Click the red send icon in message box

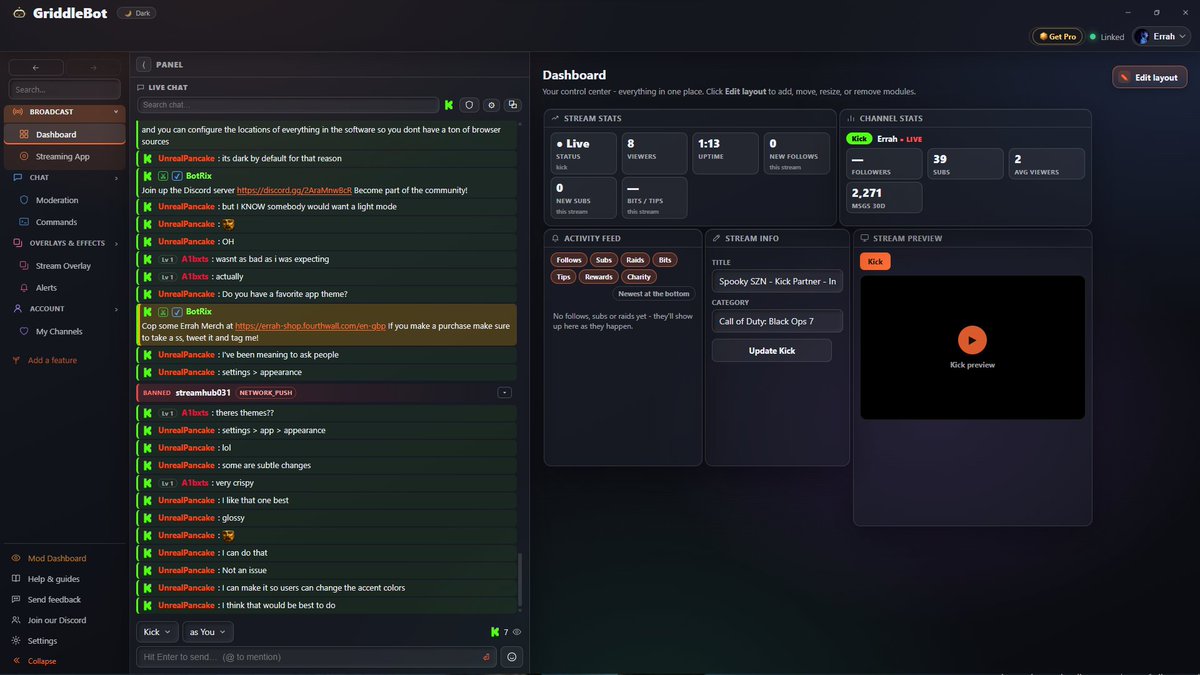(x=486, y=657)
